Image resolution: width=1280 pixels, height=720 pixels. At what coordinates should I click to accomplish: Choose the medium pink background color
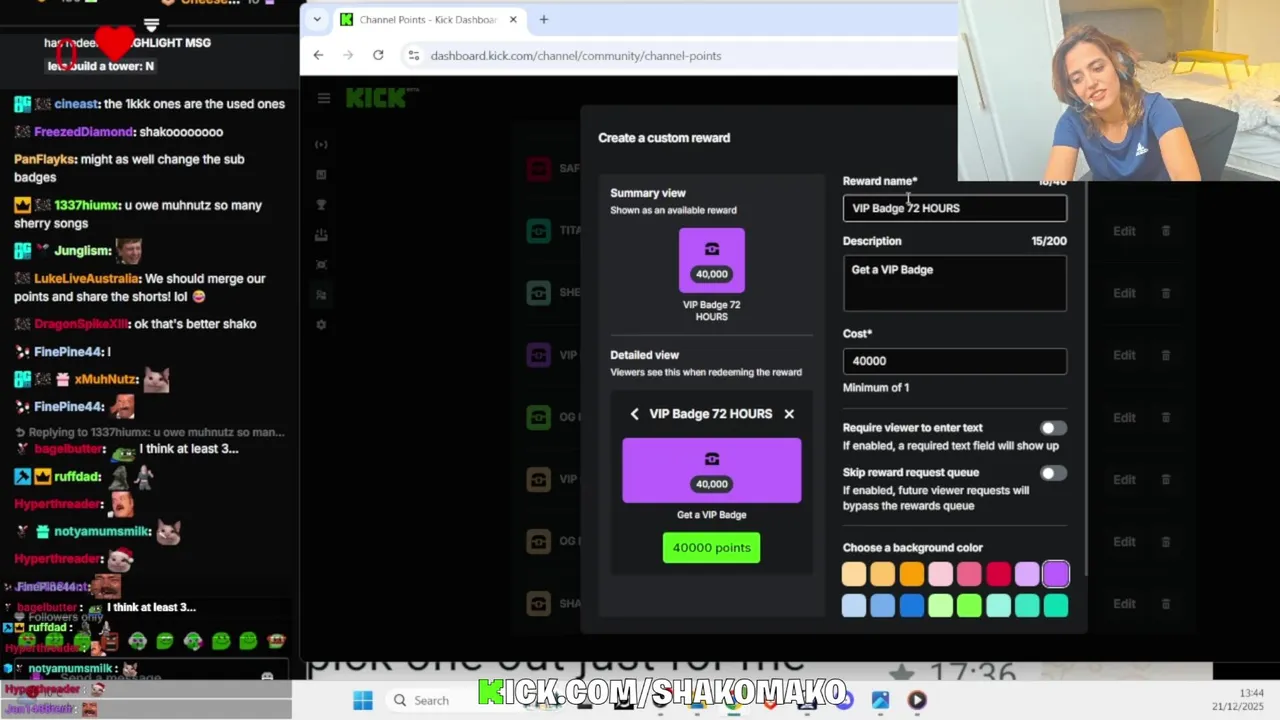point(969,574)
